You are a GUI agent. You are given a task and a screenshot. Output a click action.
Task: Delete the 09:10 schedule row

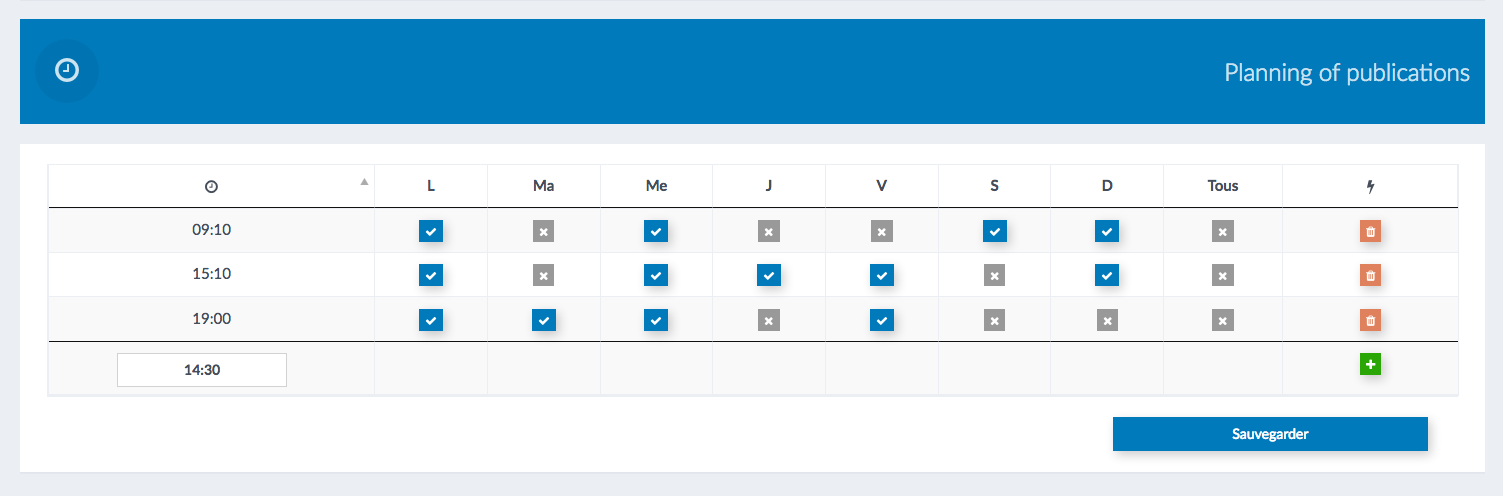1370,232
